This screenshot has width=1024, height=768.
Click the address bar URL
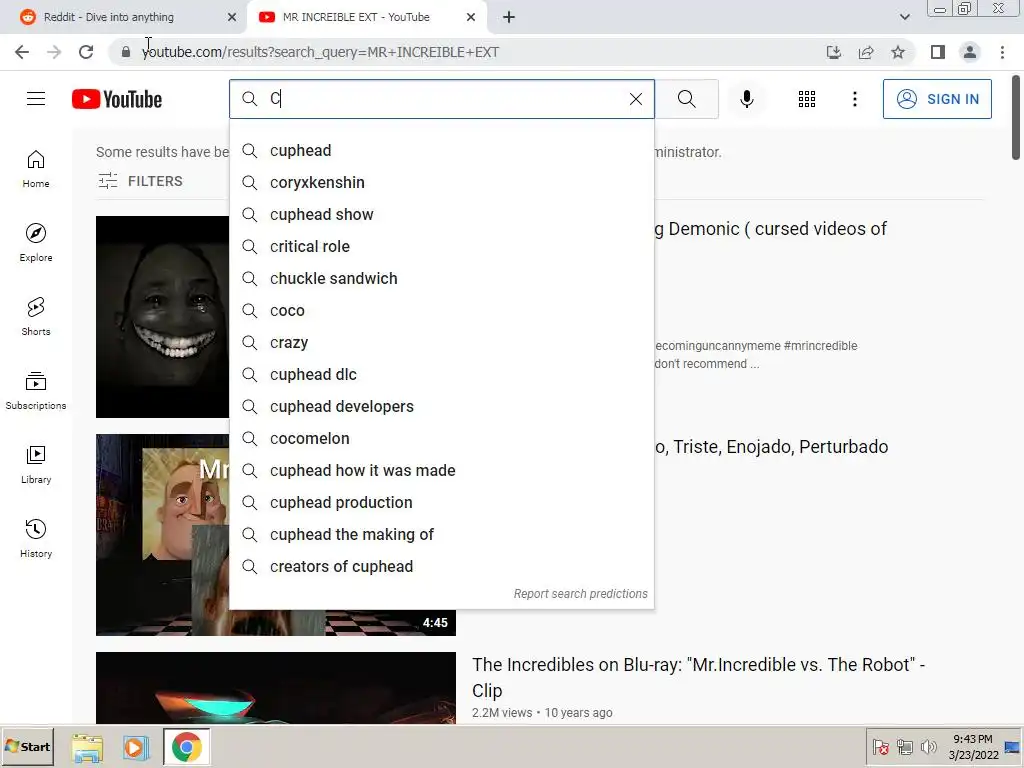click(x=320, y=52)
